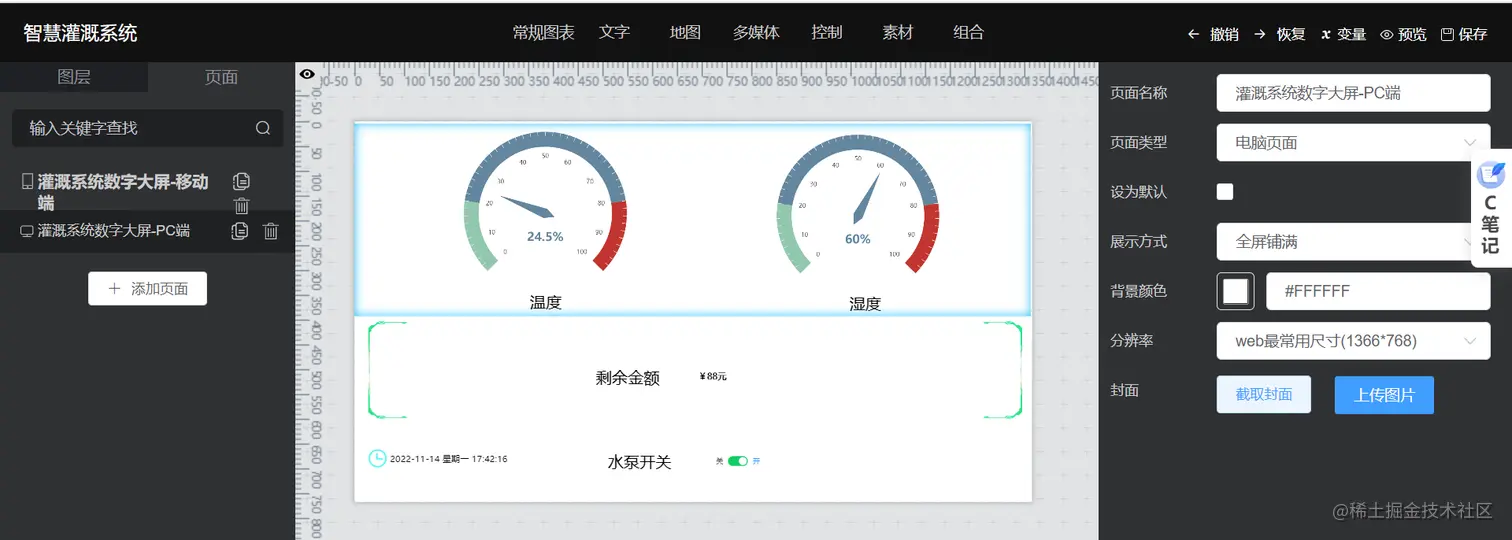Open the 文字 menu
The image size is (1512, 540).
point(615,32)
